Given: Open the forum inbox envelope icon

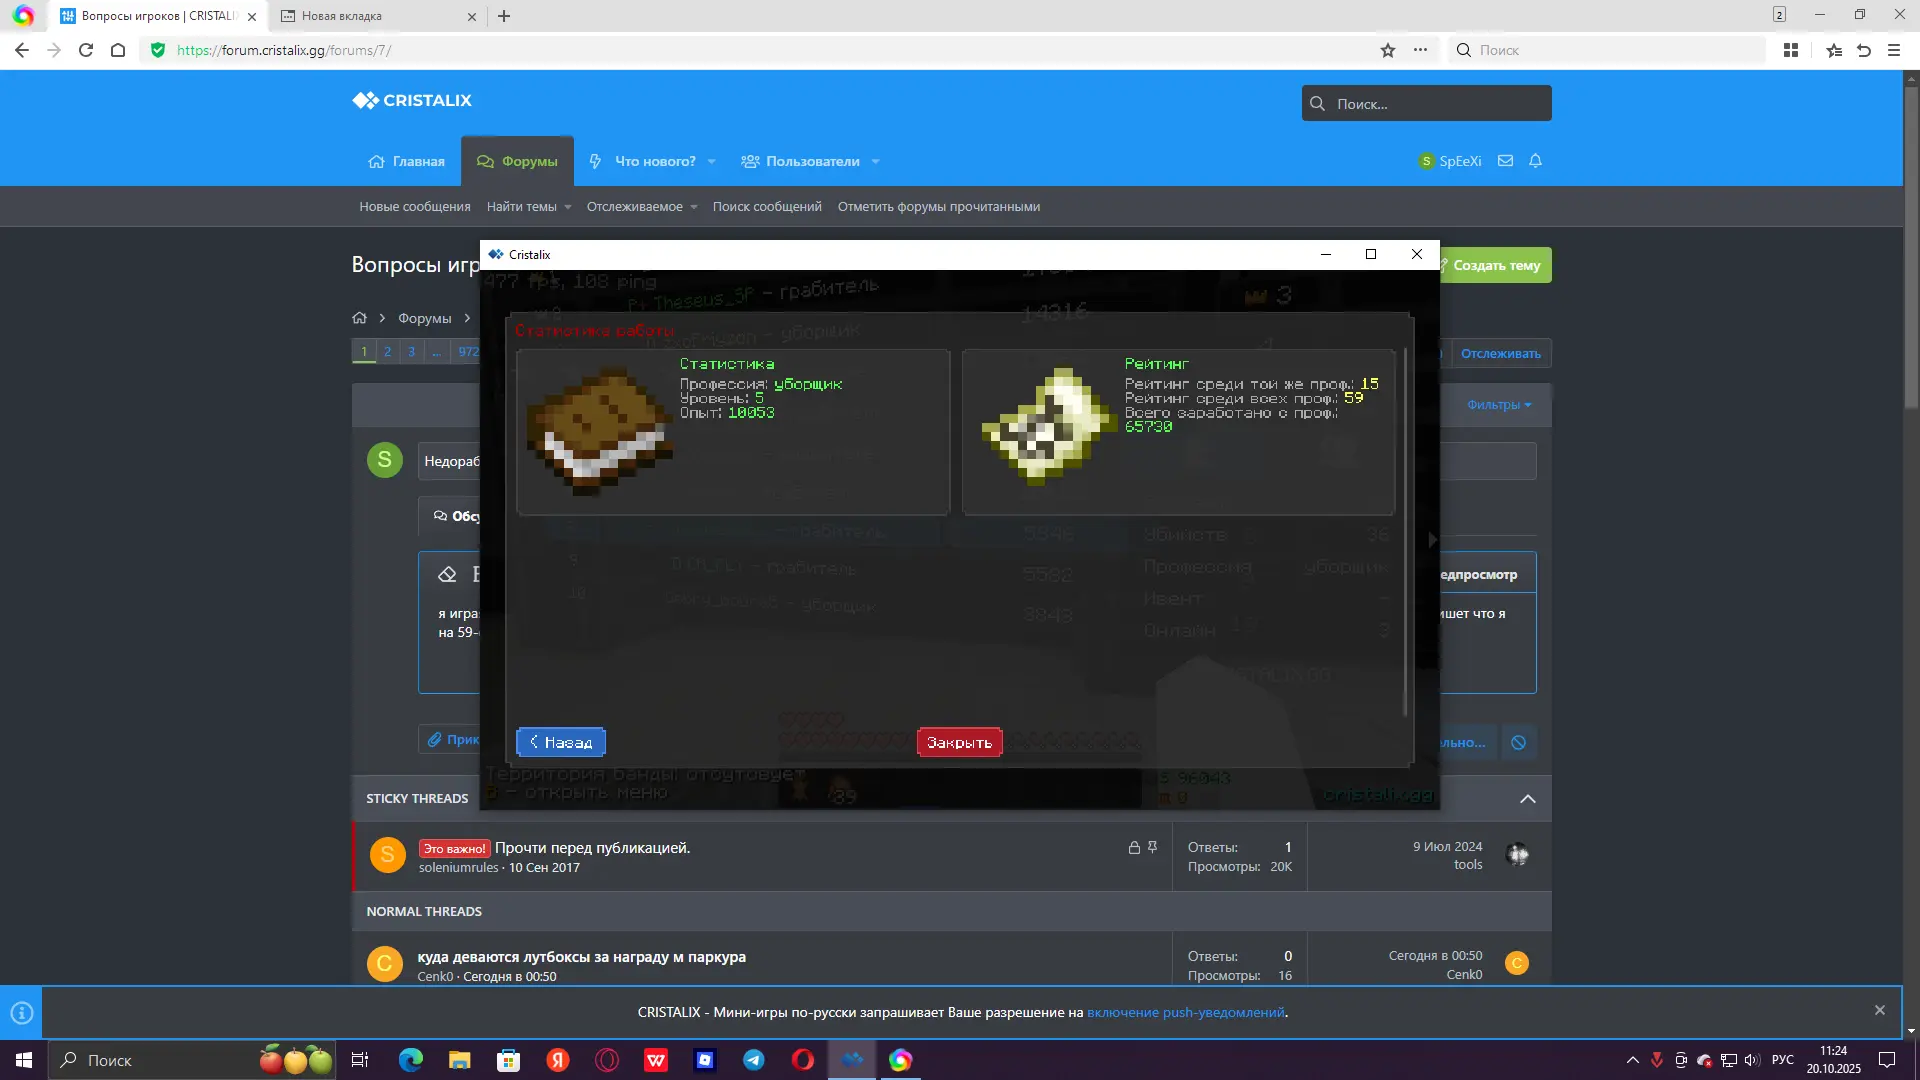Looking at the screenshot, I should (1505, 161).
